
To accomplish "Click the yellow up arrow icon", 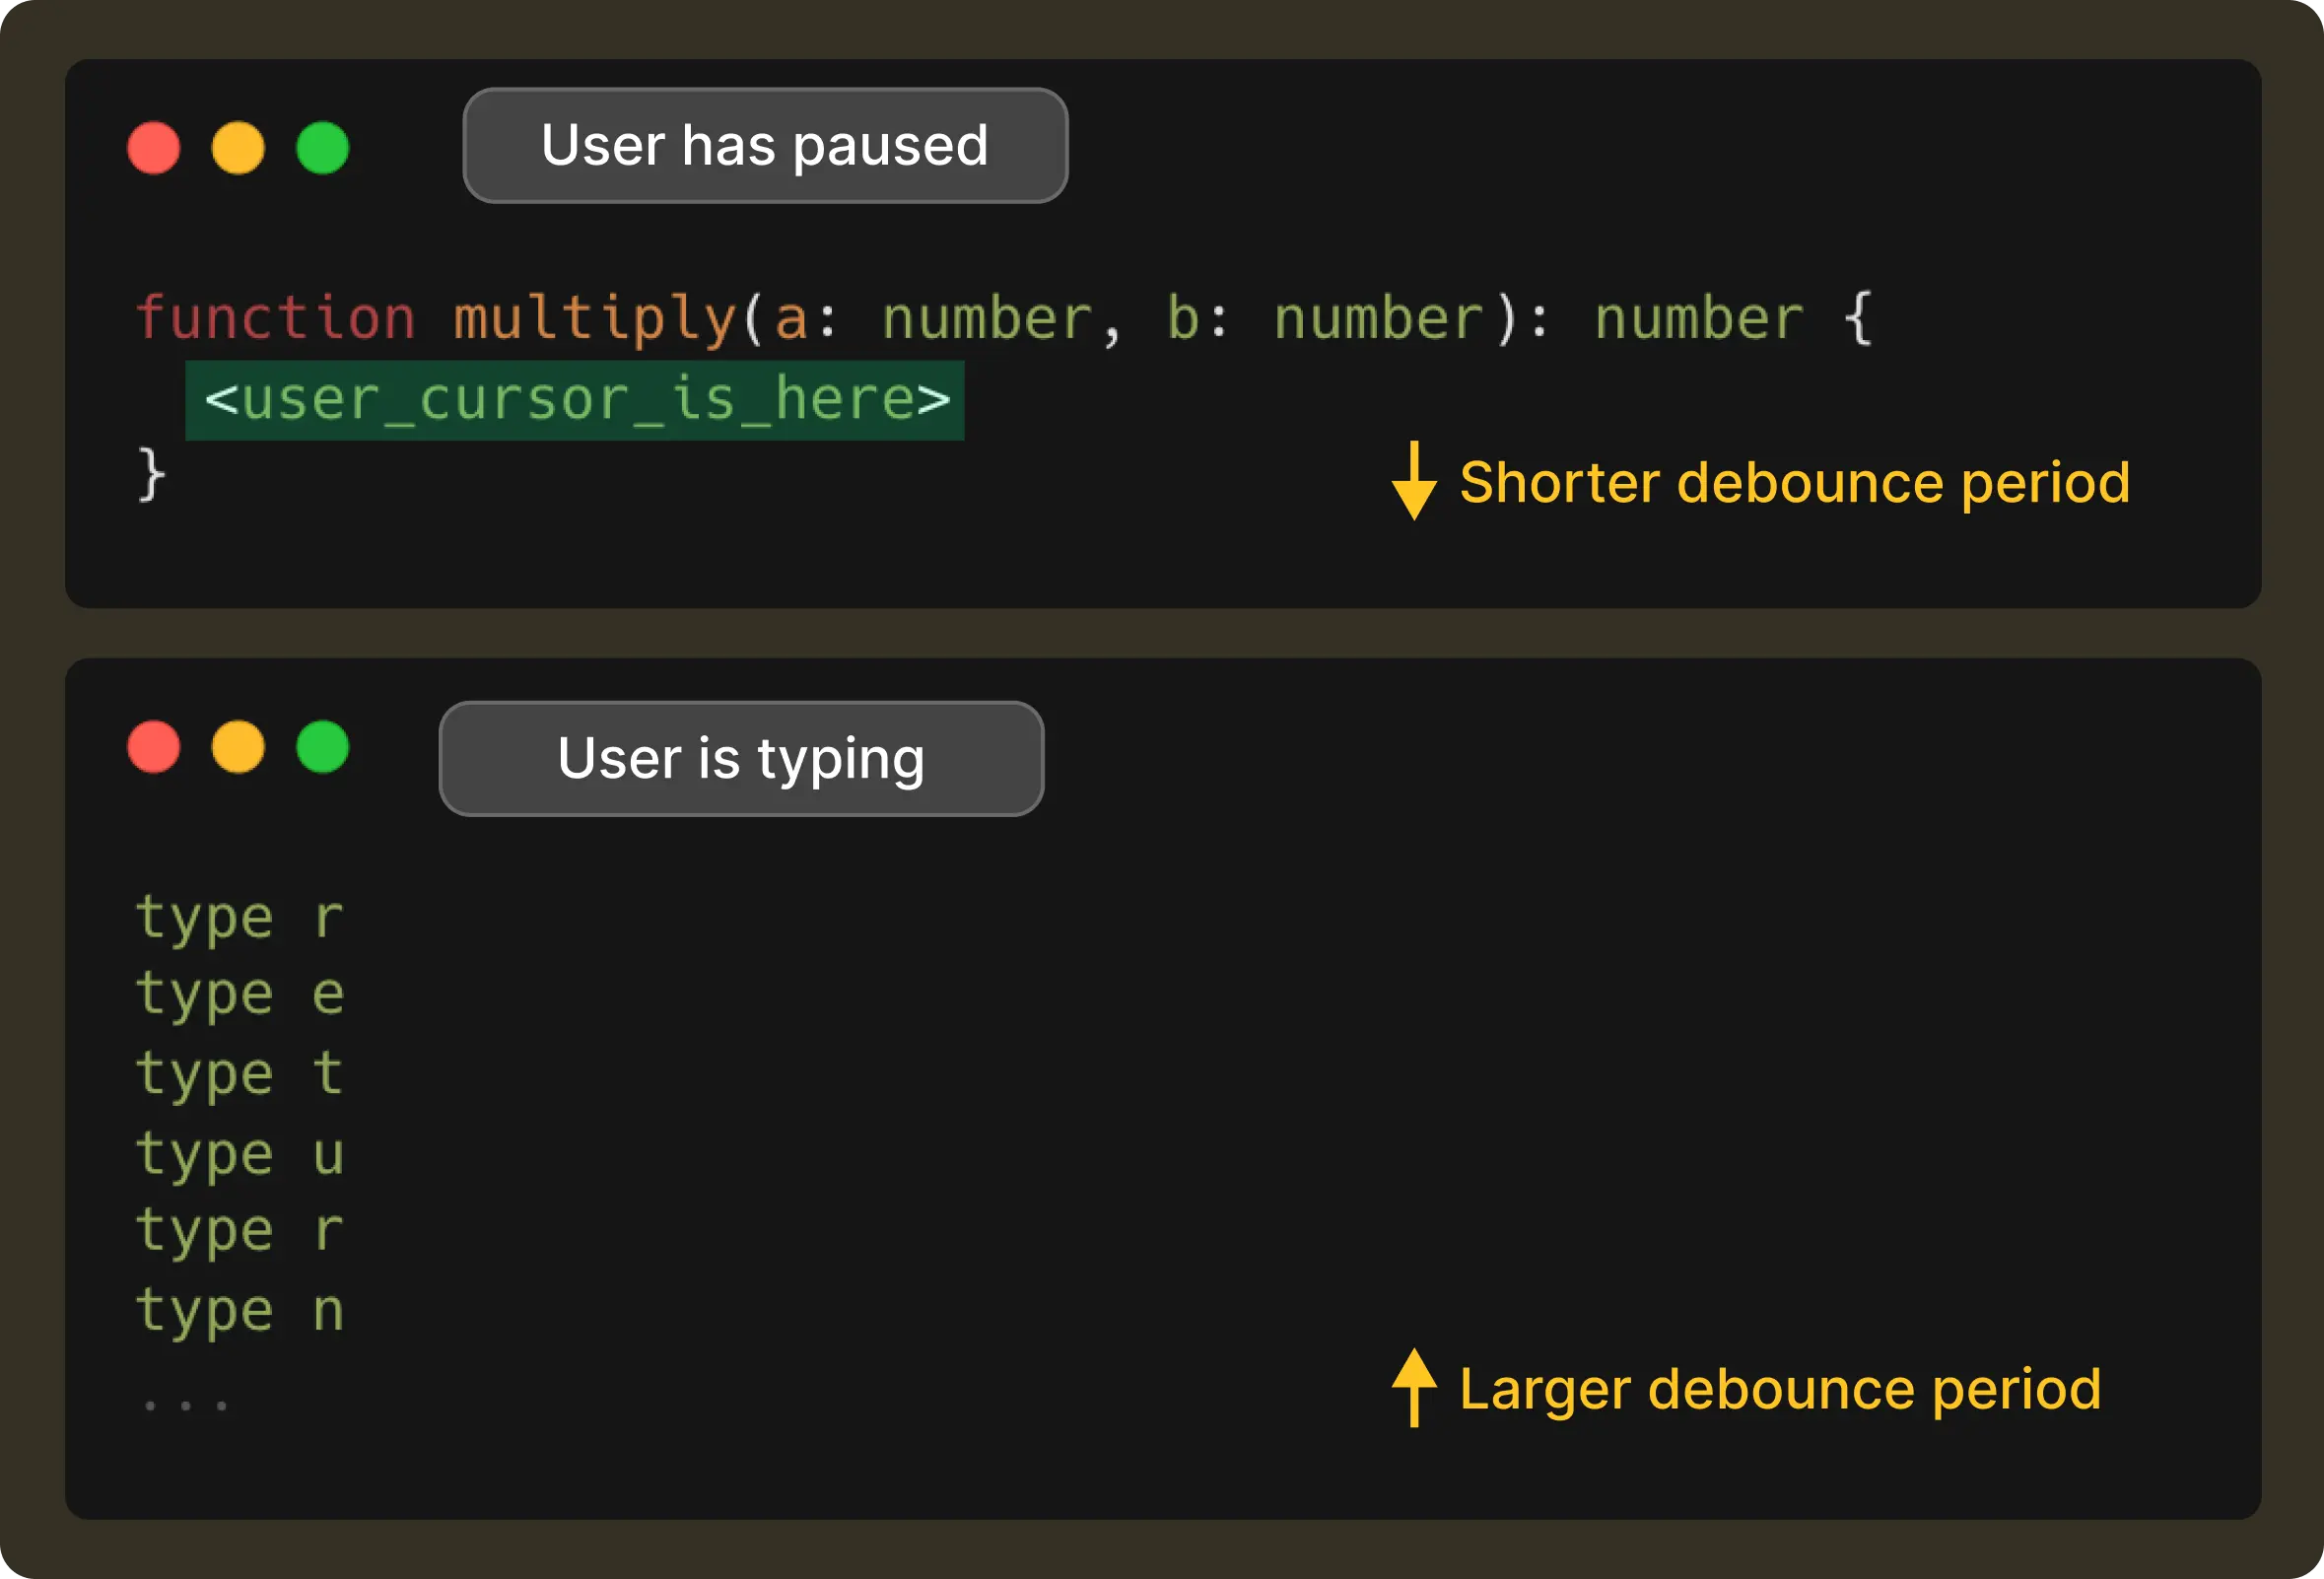I will coord(1414,1387).
